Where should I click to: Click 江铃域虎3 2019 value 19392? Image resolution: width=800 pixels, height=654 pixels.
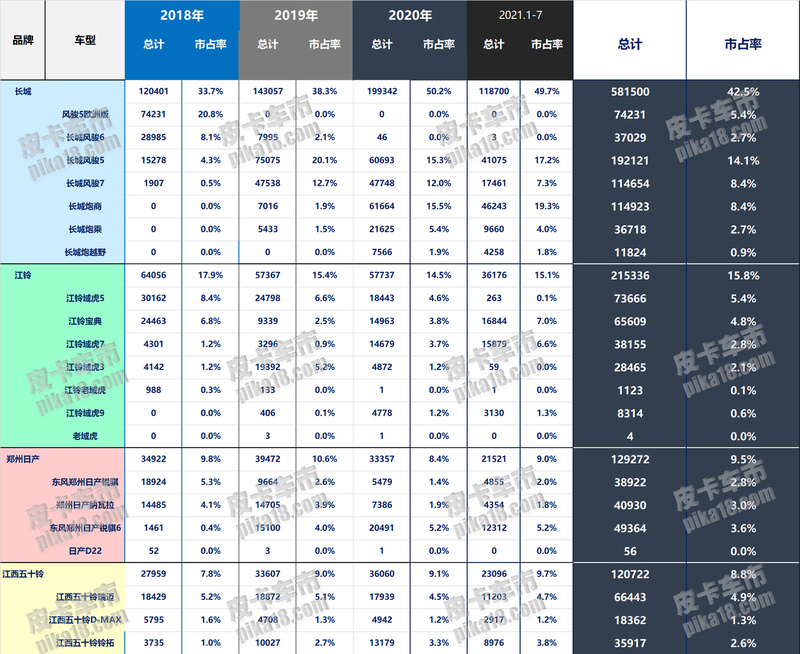pos(268,367)
